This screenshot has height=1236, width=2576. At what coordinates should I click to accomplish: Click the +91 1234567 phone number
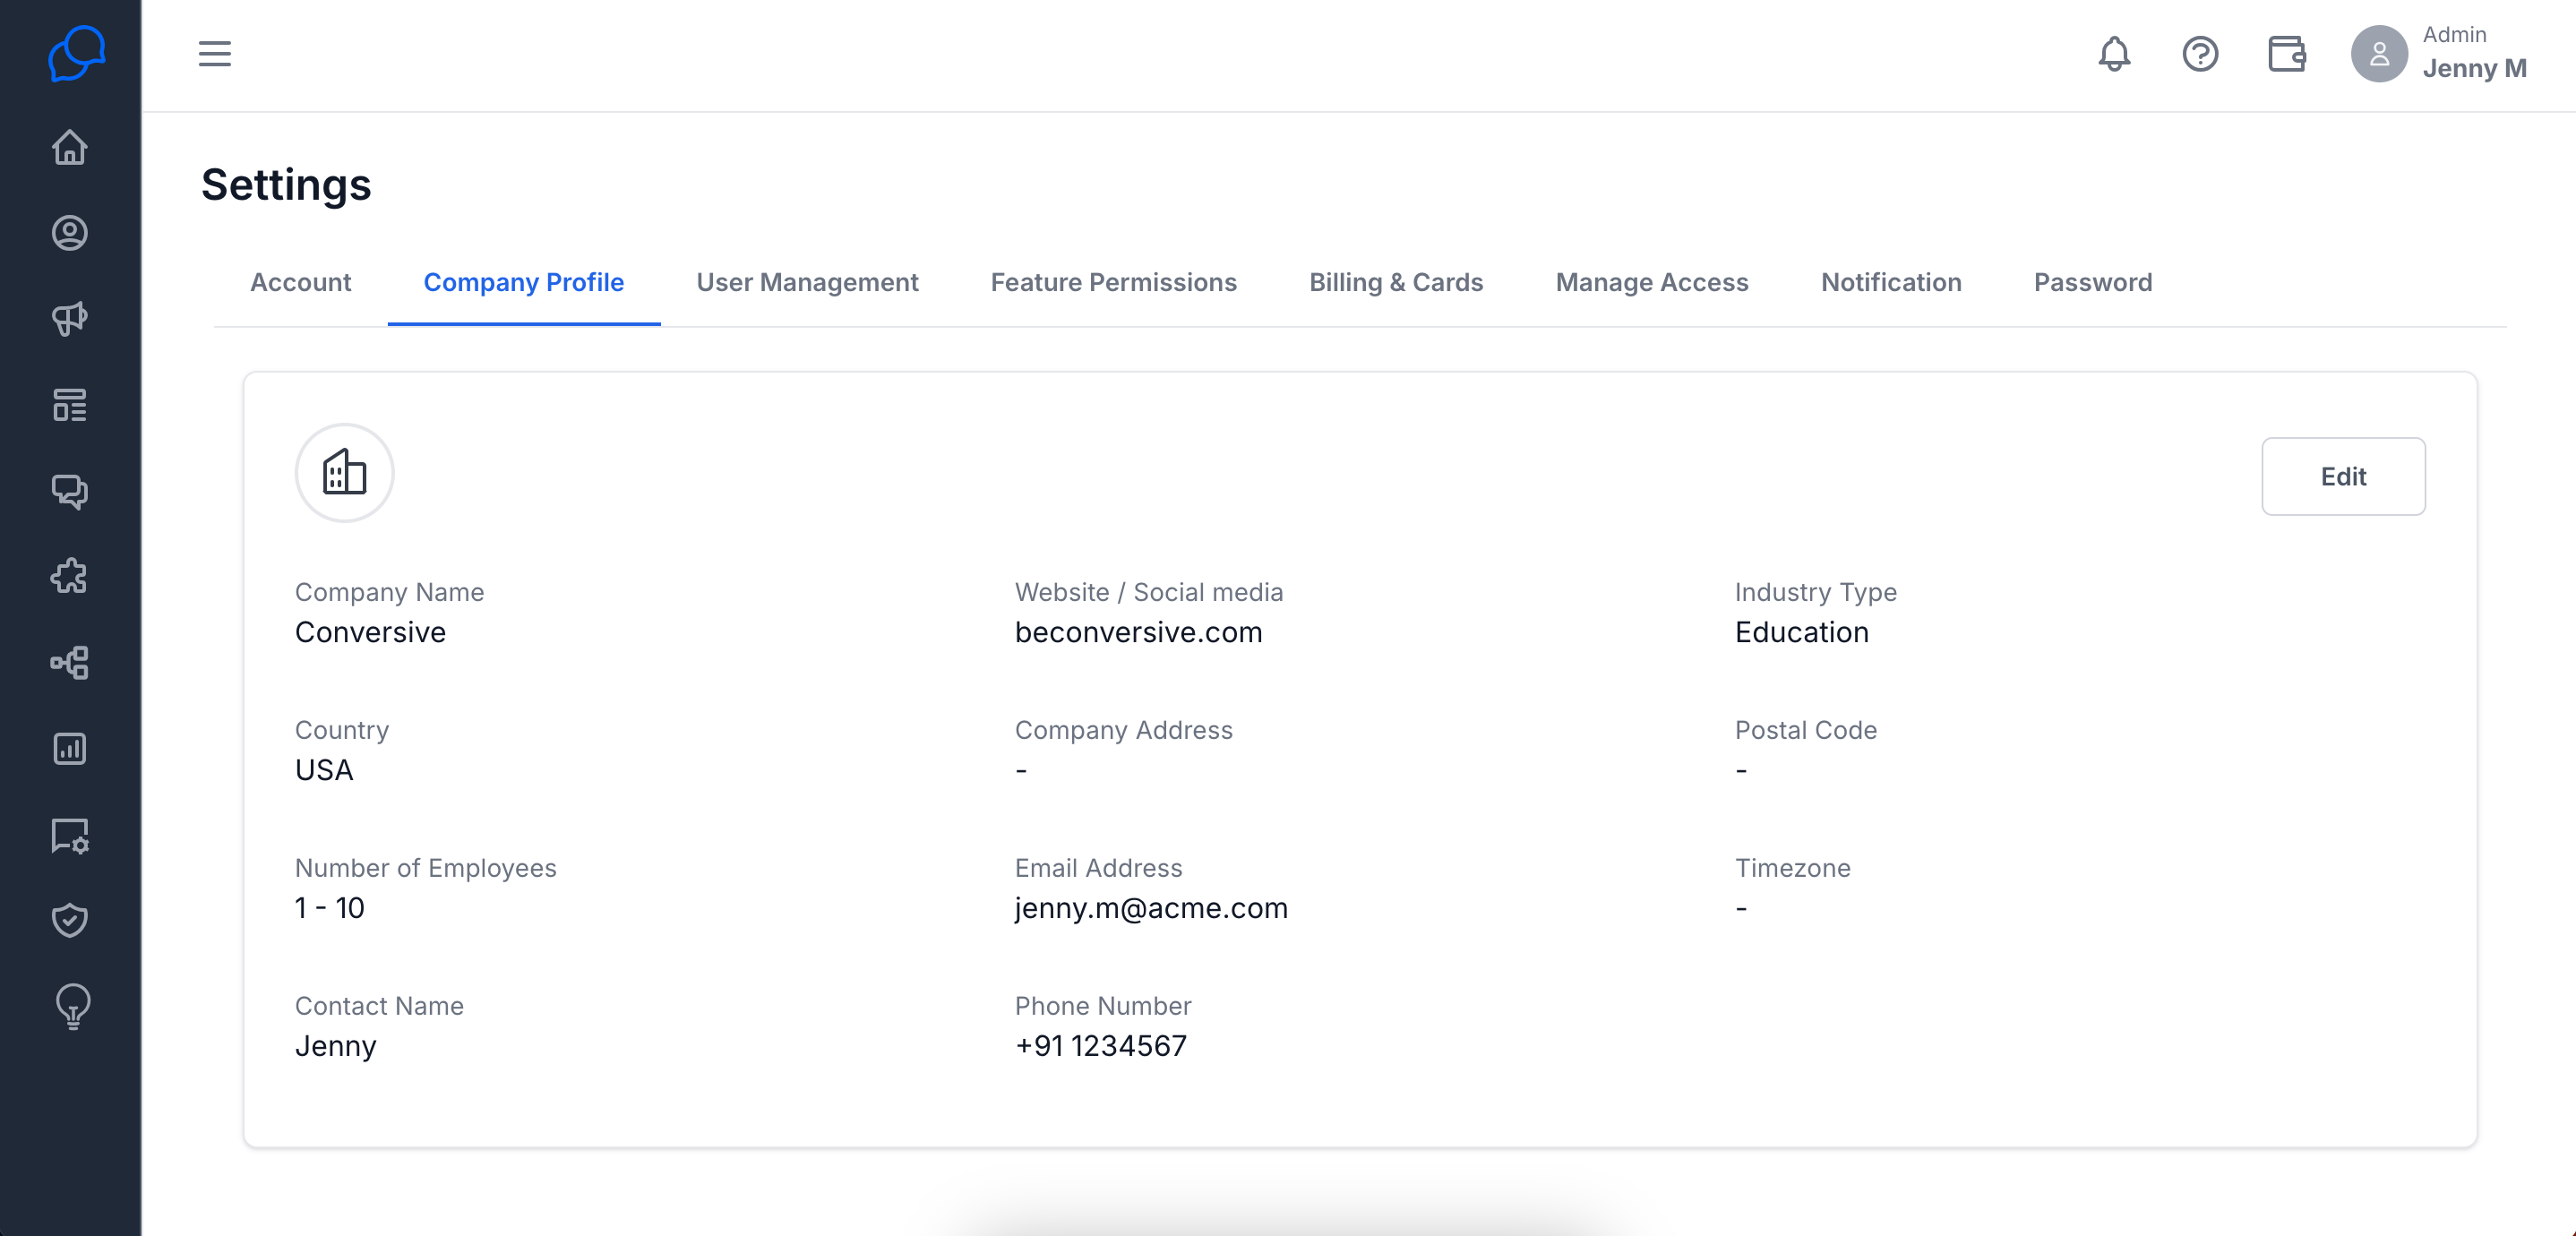(1100, 1046)
